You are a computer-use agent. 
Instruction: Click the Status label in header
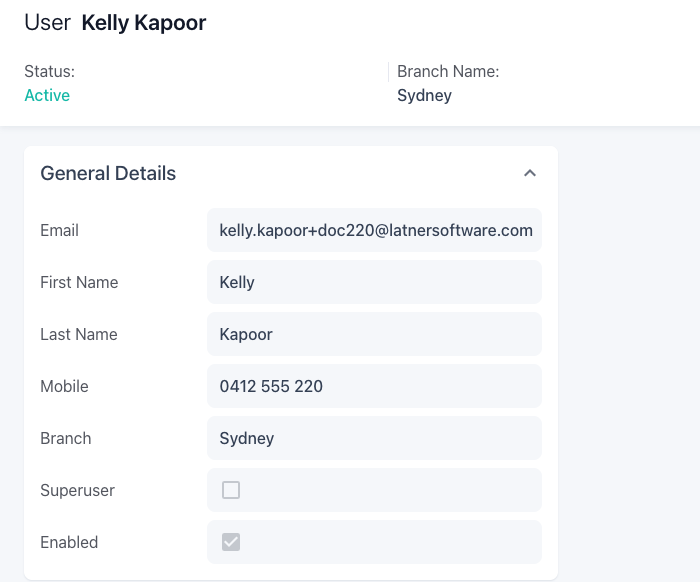pyautogui.click(x=50, y=71)
